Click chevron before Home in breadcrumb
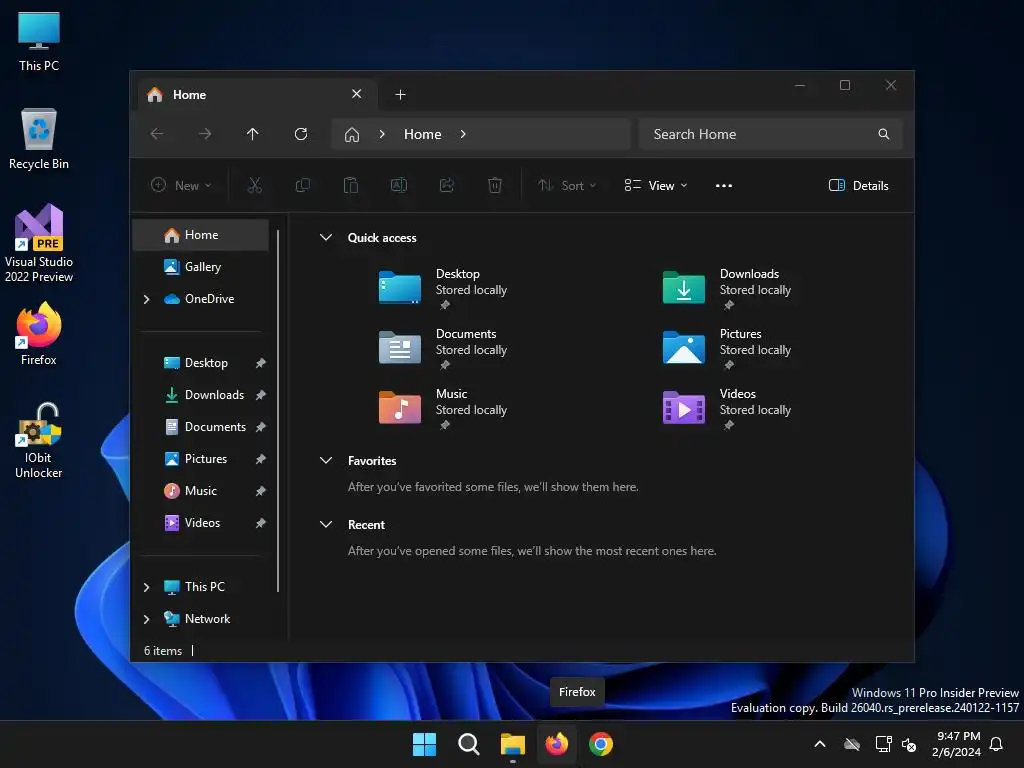 coord(382,134)
